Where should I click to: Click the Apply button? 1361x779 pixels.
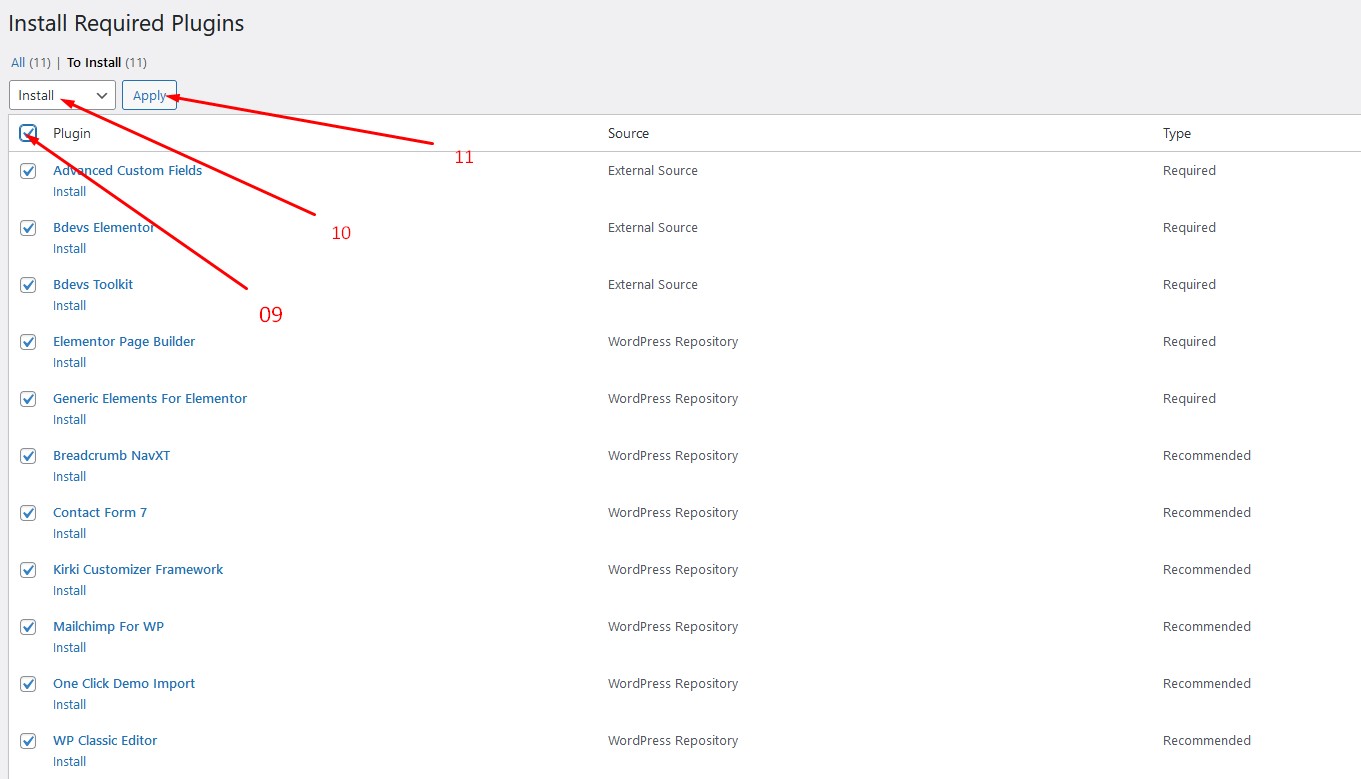tap(150, 95)
